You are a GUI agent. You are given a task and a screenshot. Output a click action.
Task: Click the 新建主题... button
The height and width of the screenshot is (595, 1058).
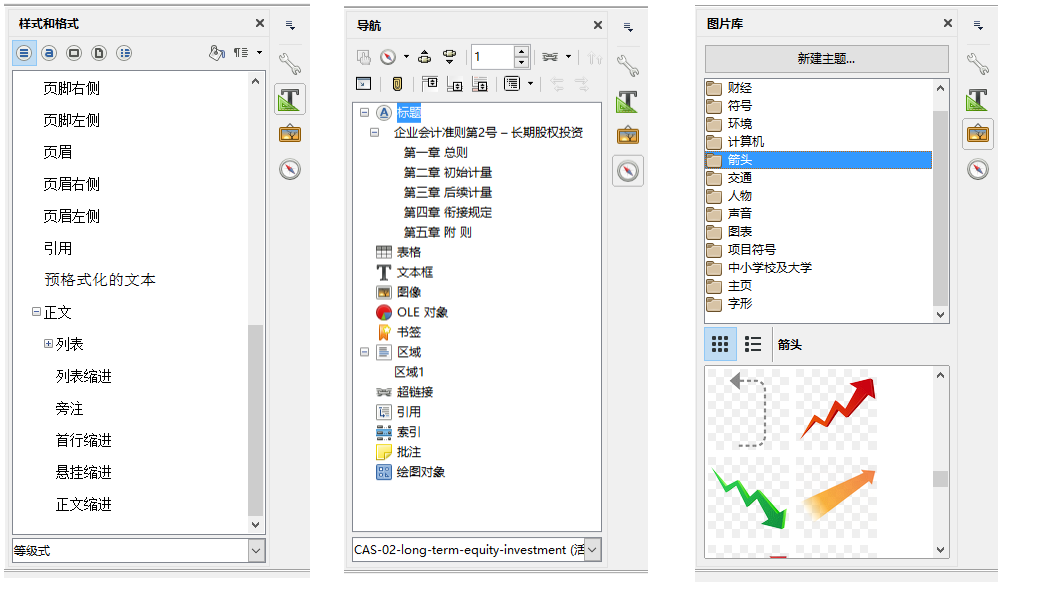click(x=827, y=59)
